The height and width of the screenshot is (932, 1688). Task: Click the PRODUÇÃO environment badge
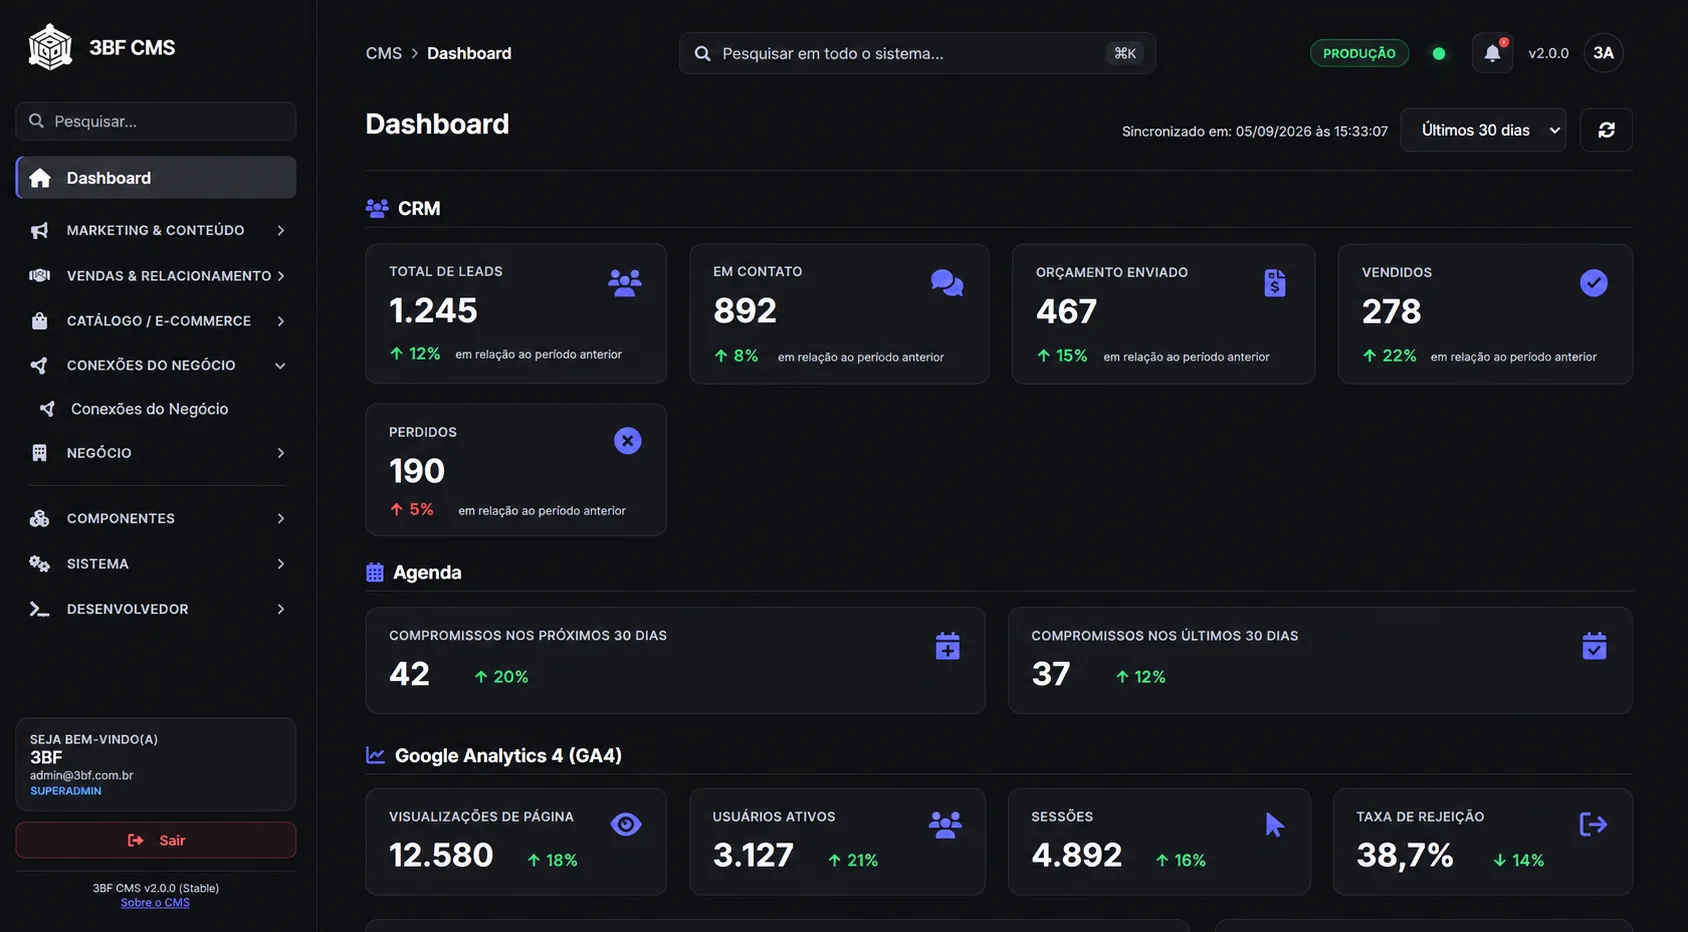[x=1359, y=54]
